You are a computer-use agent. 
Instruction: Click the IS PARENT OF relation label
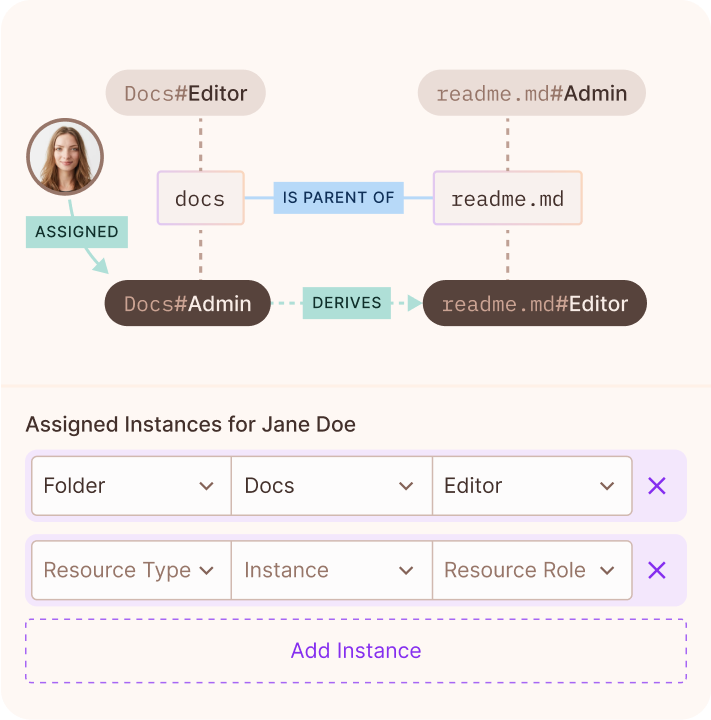tap(338, 198)
